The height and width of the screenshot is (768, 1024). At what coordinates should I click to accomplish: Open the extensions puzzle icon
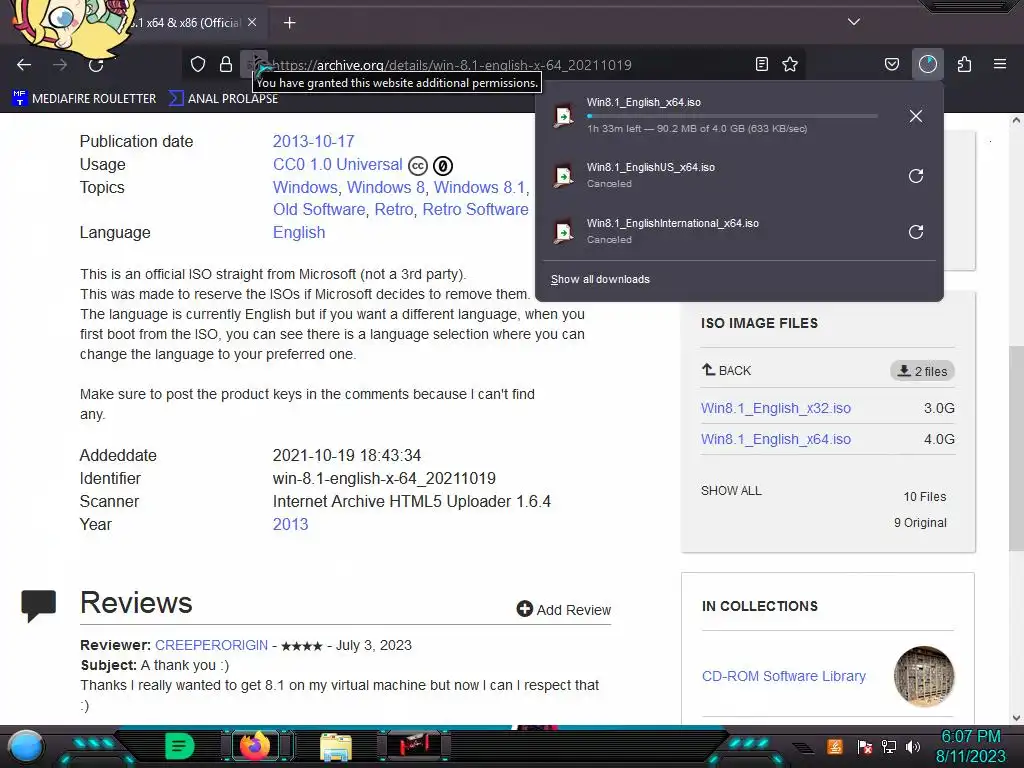(964, 64)
